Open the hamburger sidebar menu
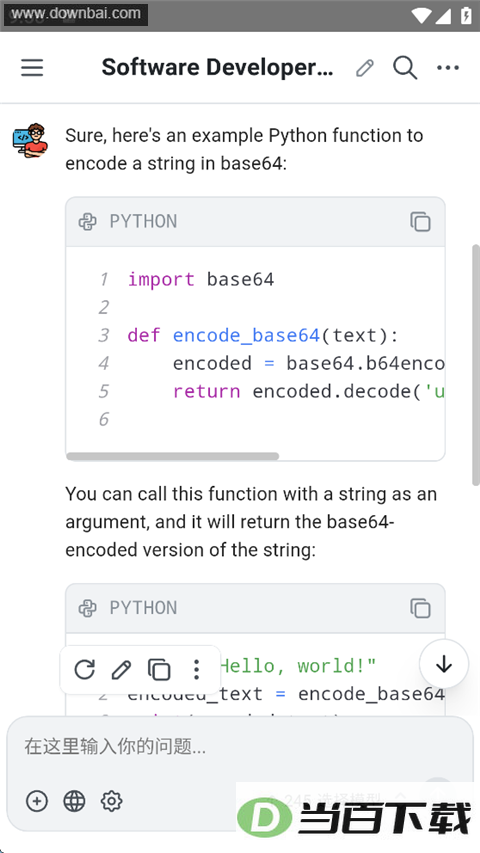This screenshot has width=480, height=853. coord(32,68)
